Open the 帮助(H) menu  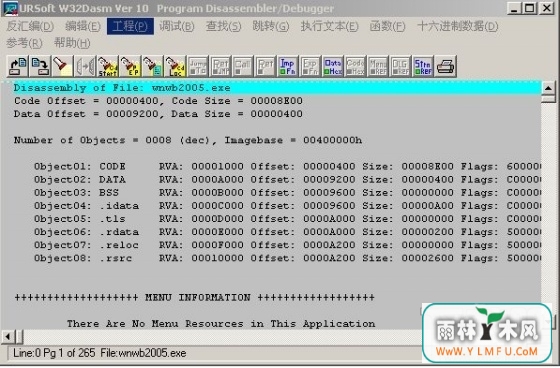tap(72, 43)
